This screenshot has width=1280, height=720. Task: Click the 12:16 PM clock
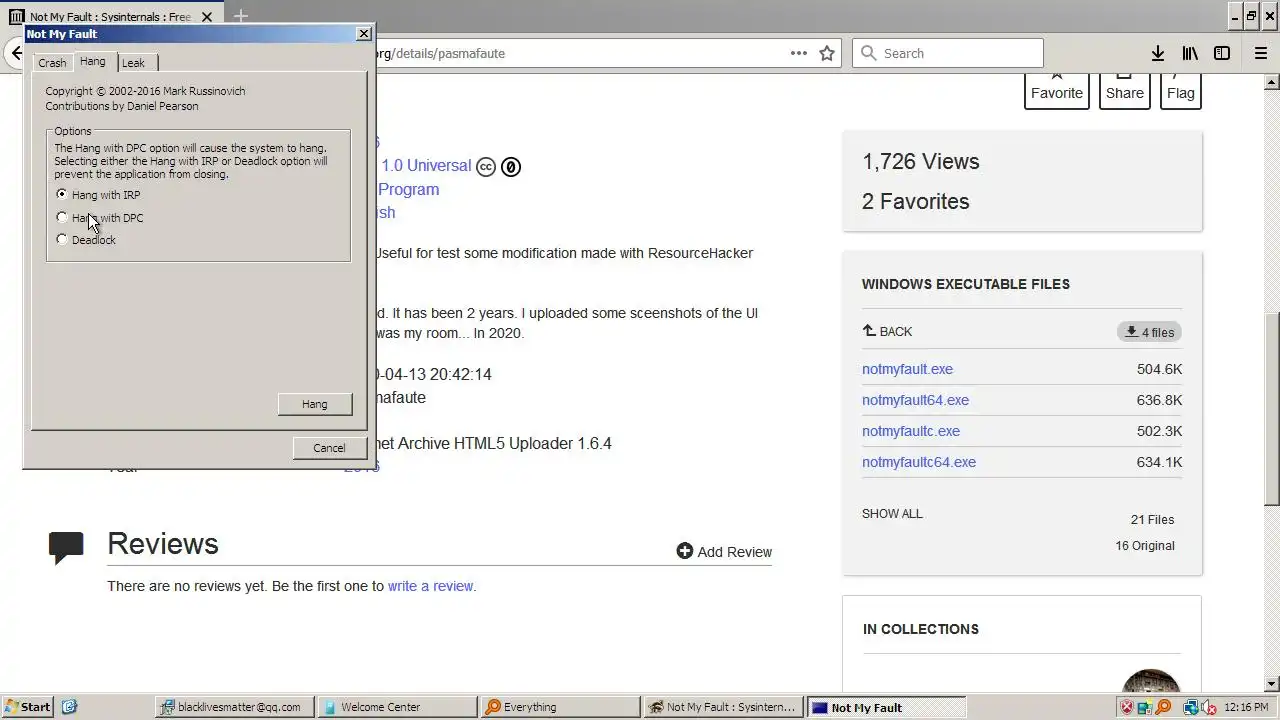click(1246, 707)
